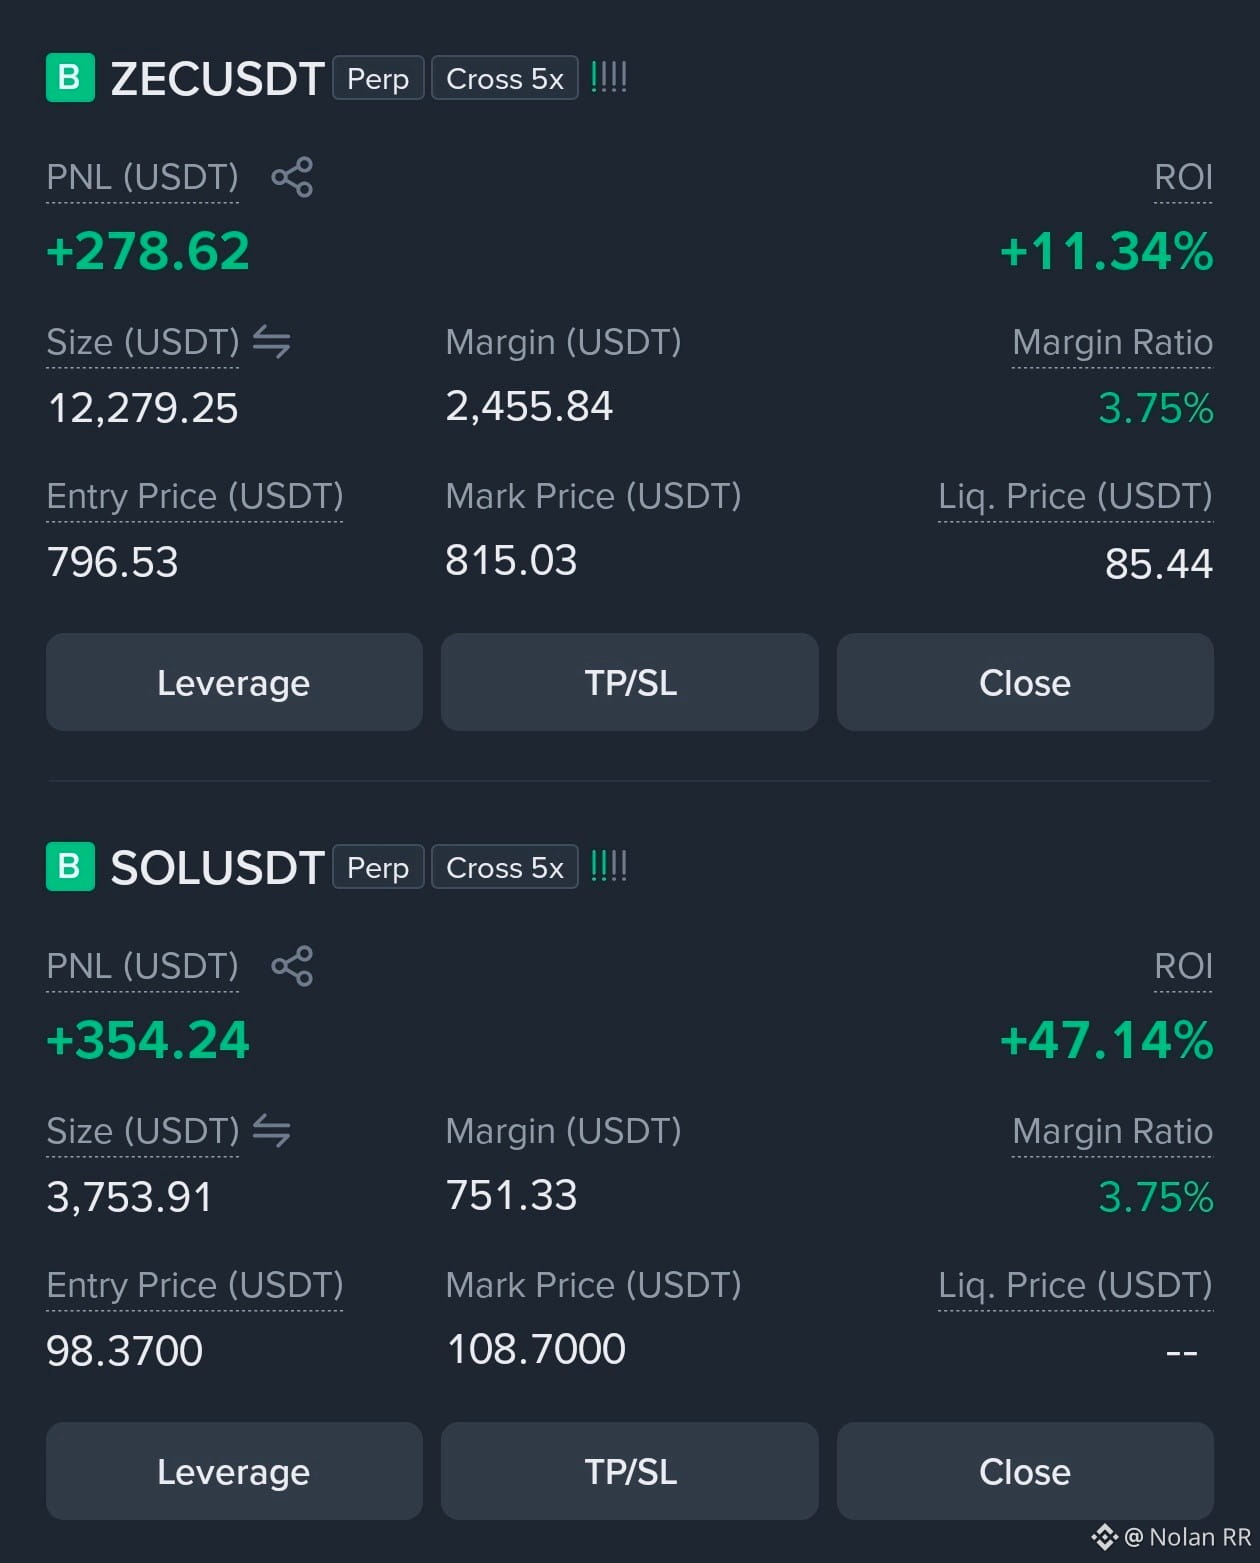Set TP/SL for the ZECUSDT position

click(x=630, y=682)
